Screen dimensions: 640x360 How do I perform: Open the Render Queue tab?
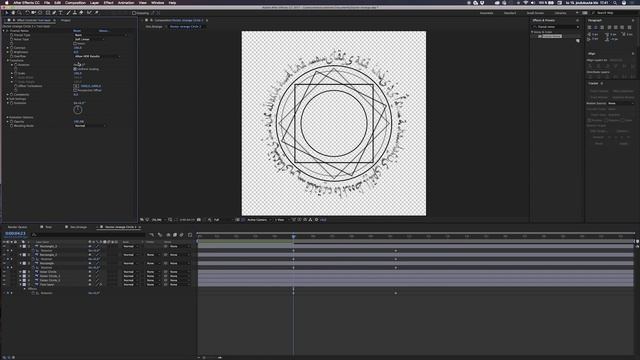coord(17,227)
